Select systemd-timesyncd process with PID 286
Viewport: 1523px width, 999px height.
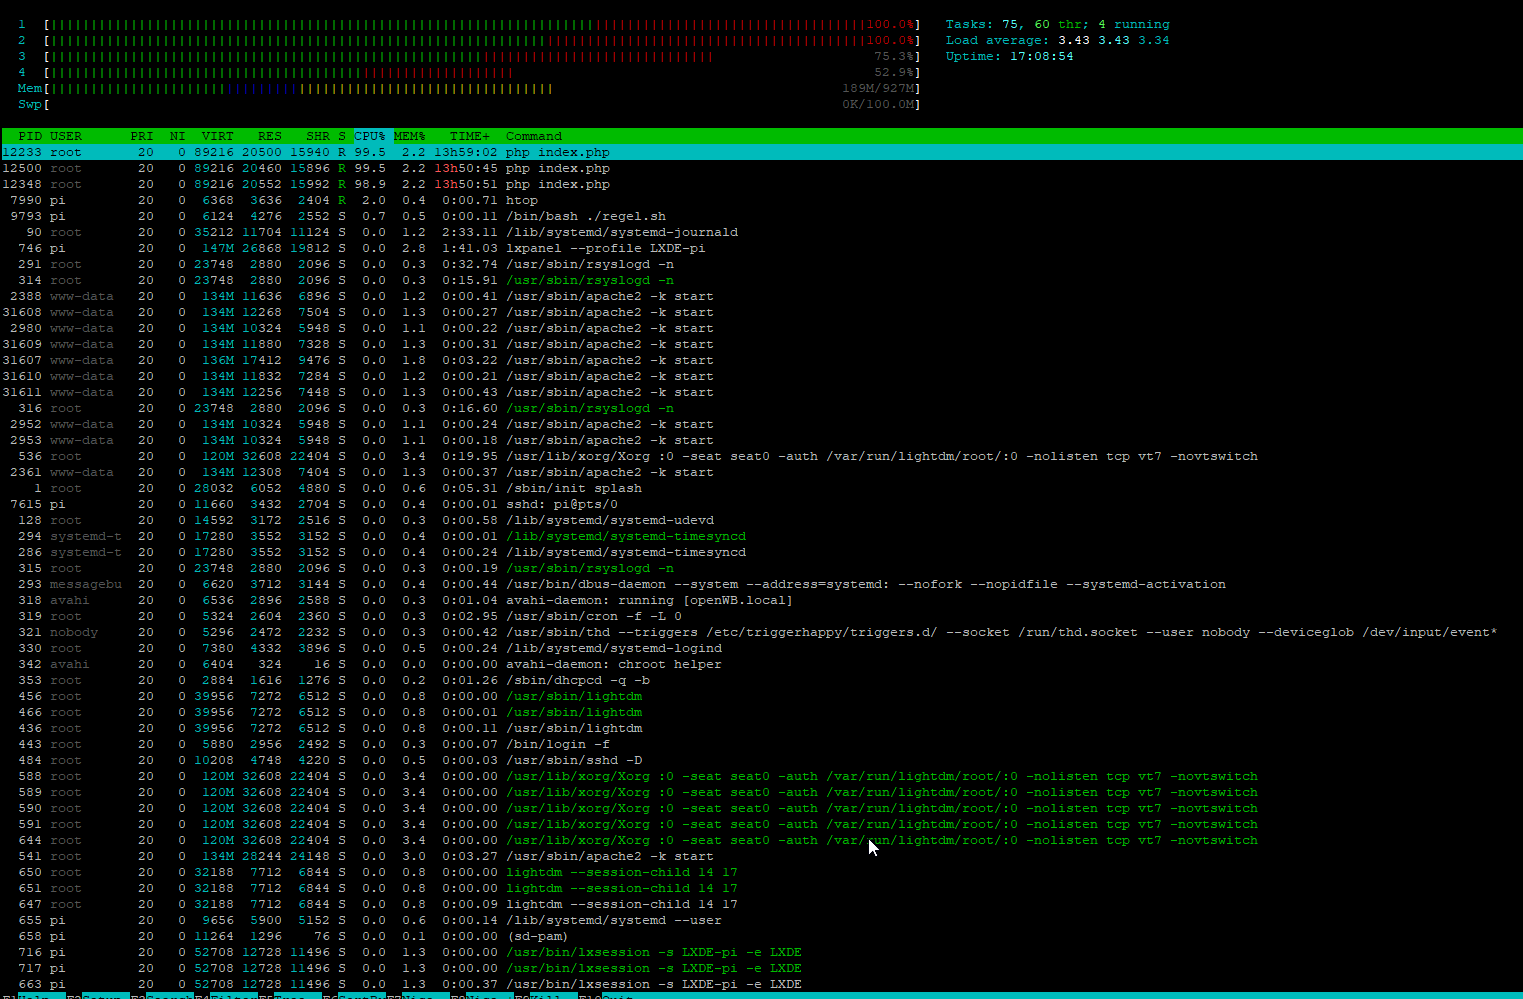[761, 552]
